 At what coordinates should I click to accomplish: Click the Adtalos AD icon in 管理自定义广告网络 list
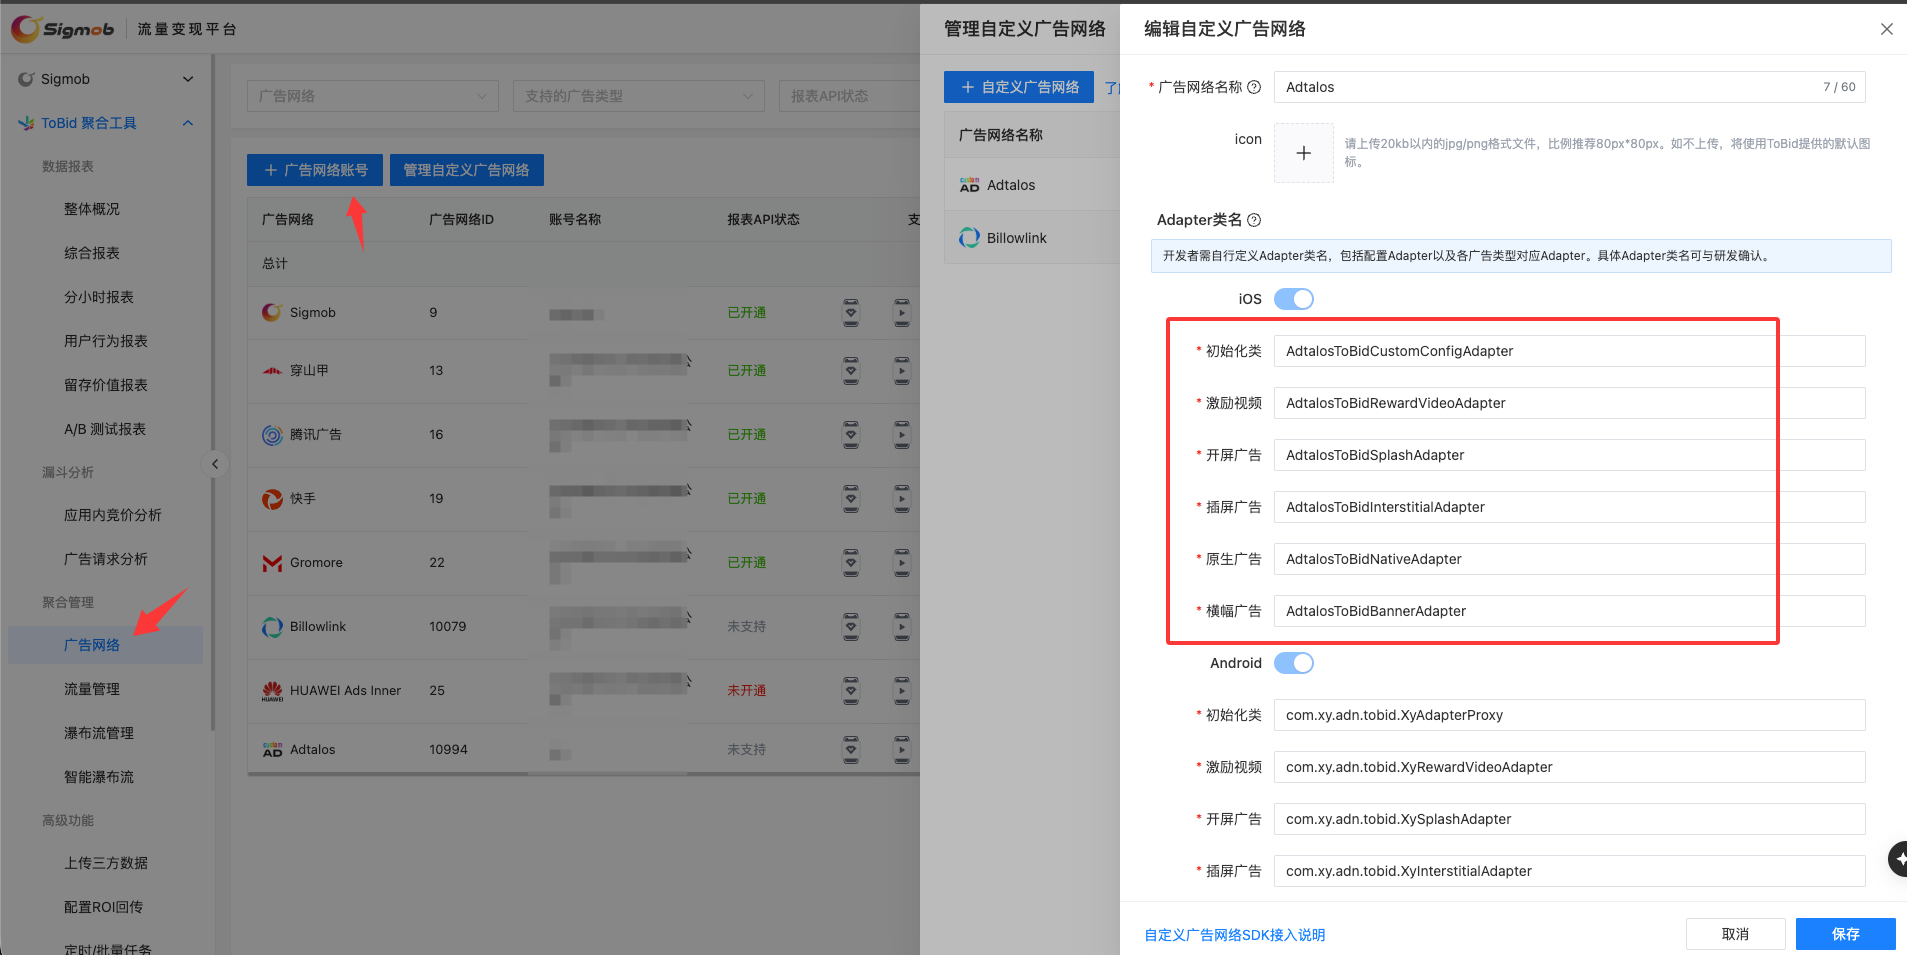pos(969,185)
